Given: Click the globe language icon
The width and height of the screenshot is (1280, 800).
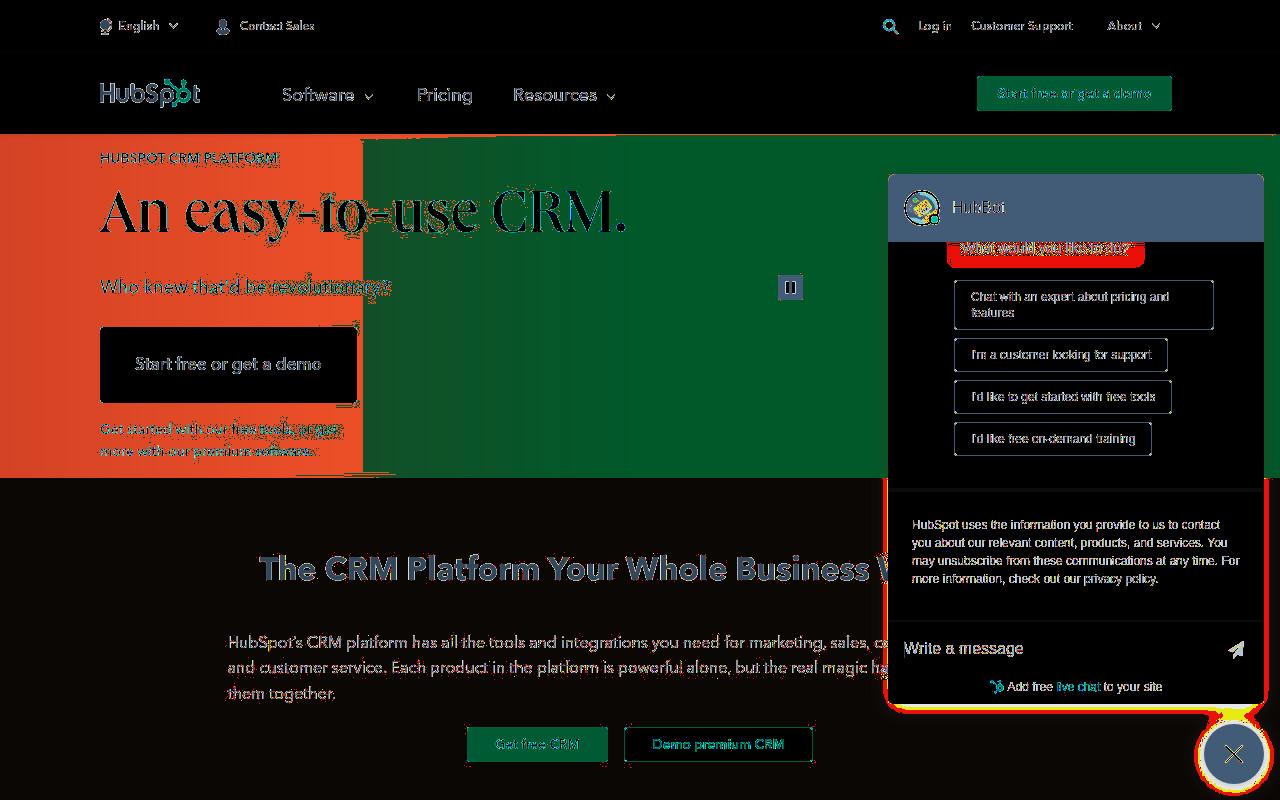Looking at the screenshot, I should click(105, 26).
